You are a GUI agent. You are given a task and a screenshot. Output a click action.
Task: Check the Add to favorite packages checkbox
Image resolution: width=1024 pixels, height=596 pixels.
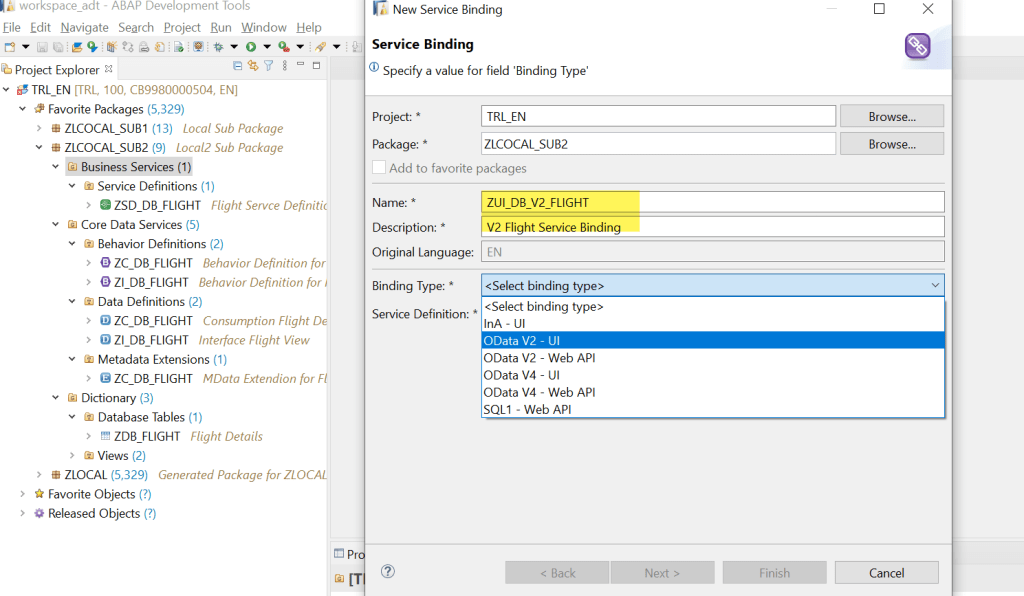[379, 168]
